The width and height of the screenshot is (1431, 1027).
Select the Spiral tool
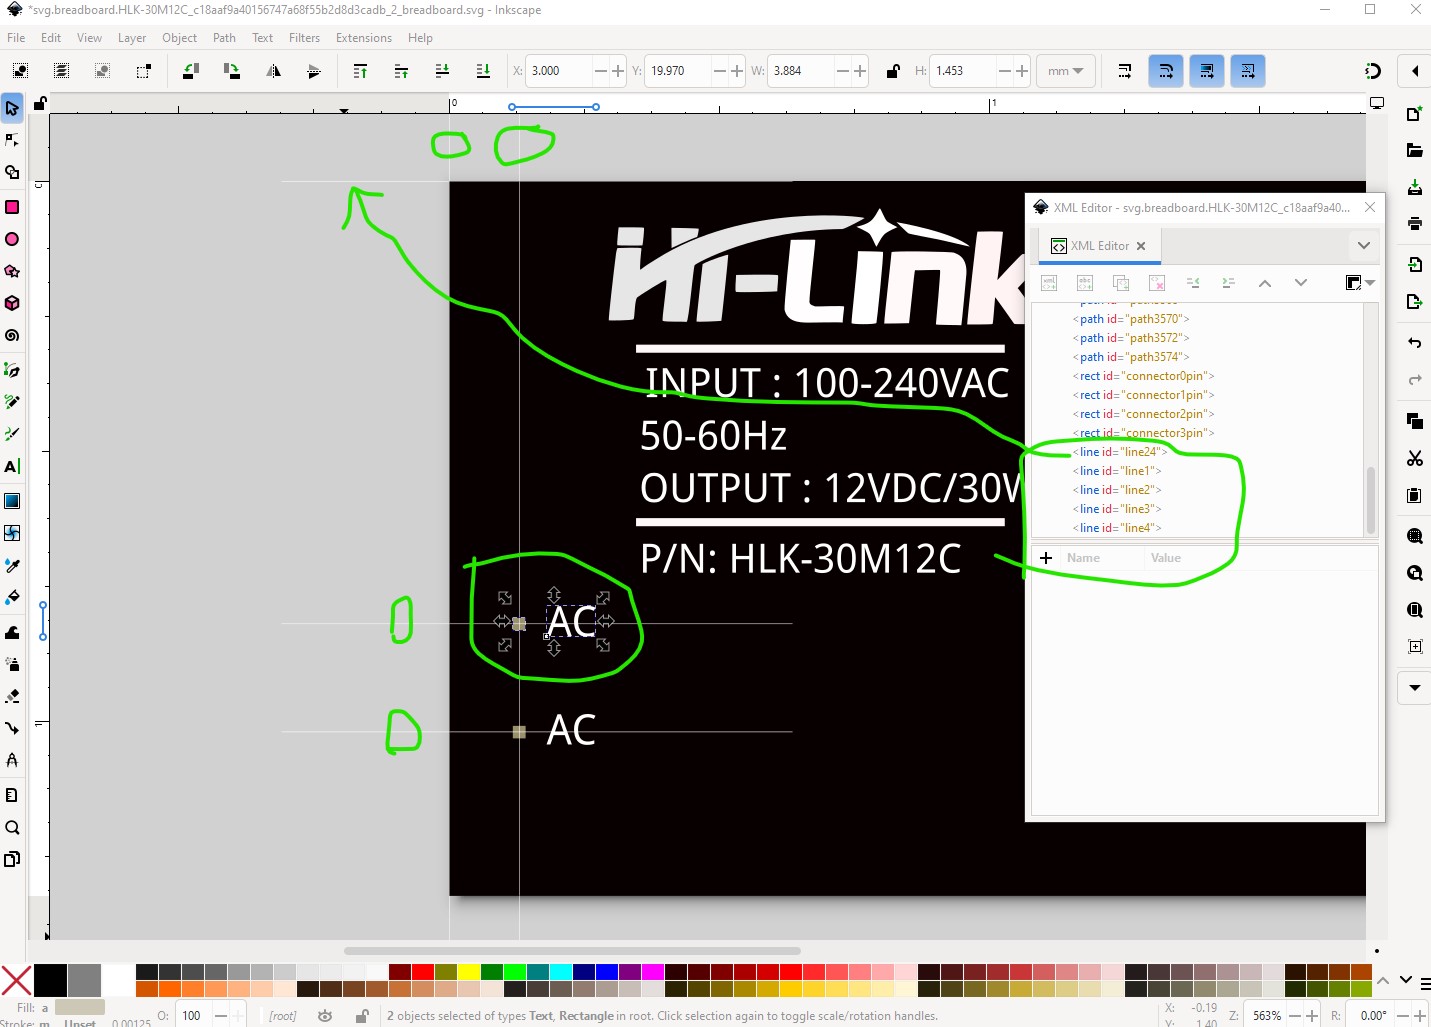[x=12, y=335]
